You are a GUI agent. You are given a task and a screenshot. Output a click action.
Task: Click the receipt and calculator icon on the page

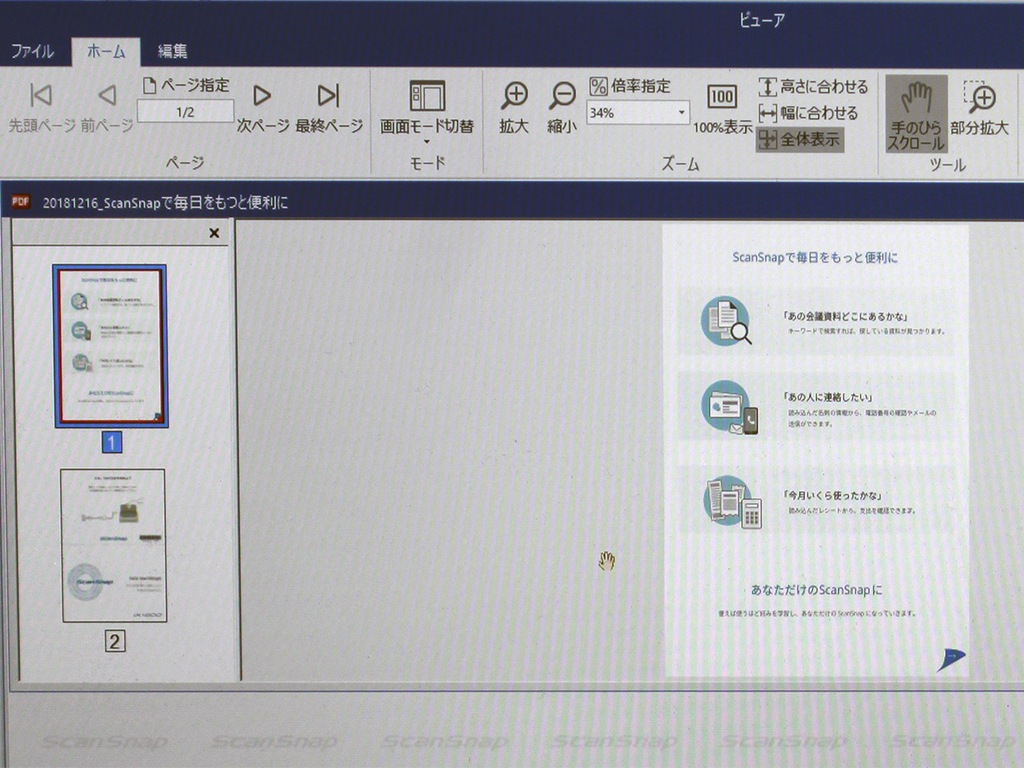(733, 502)
